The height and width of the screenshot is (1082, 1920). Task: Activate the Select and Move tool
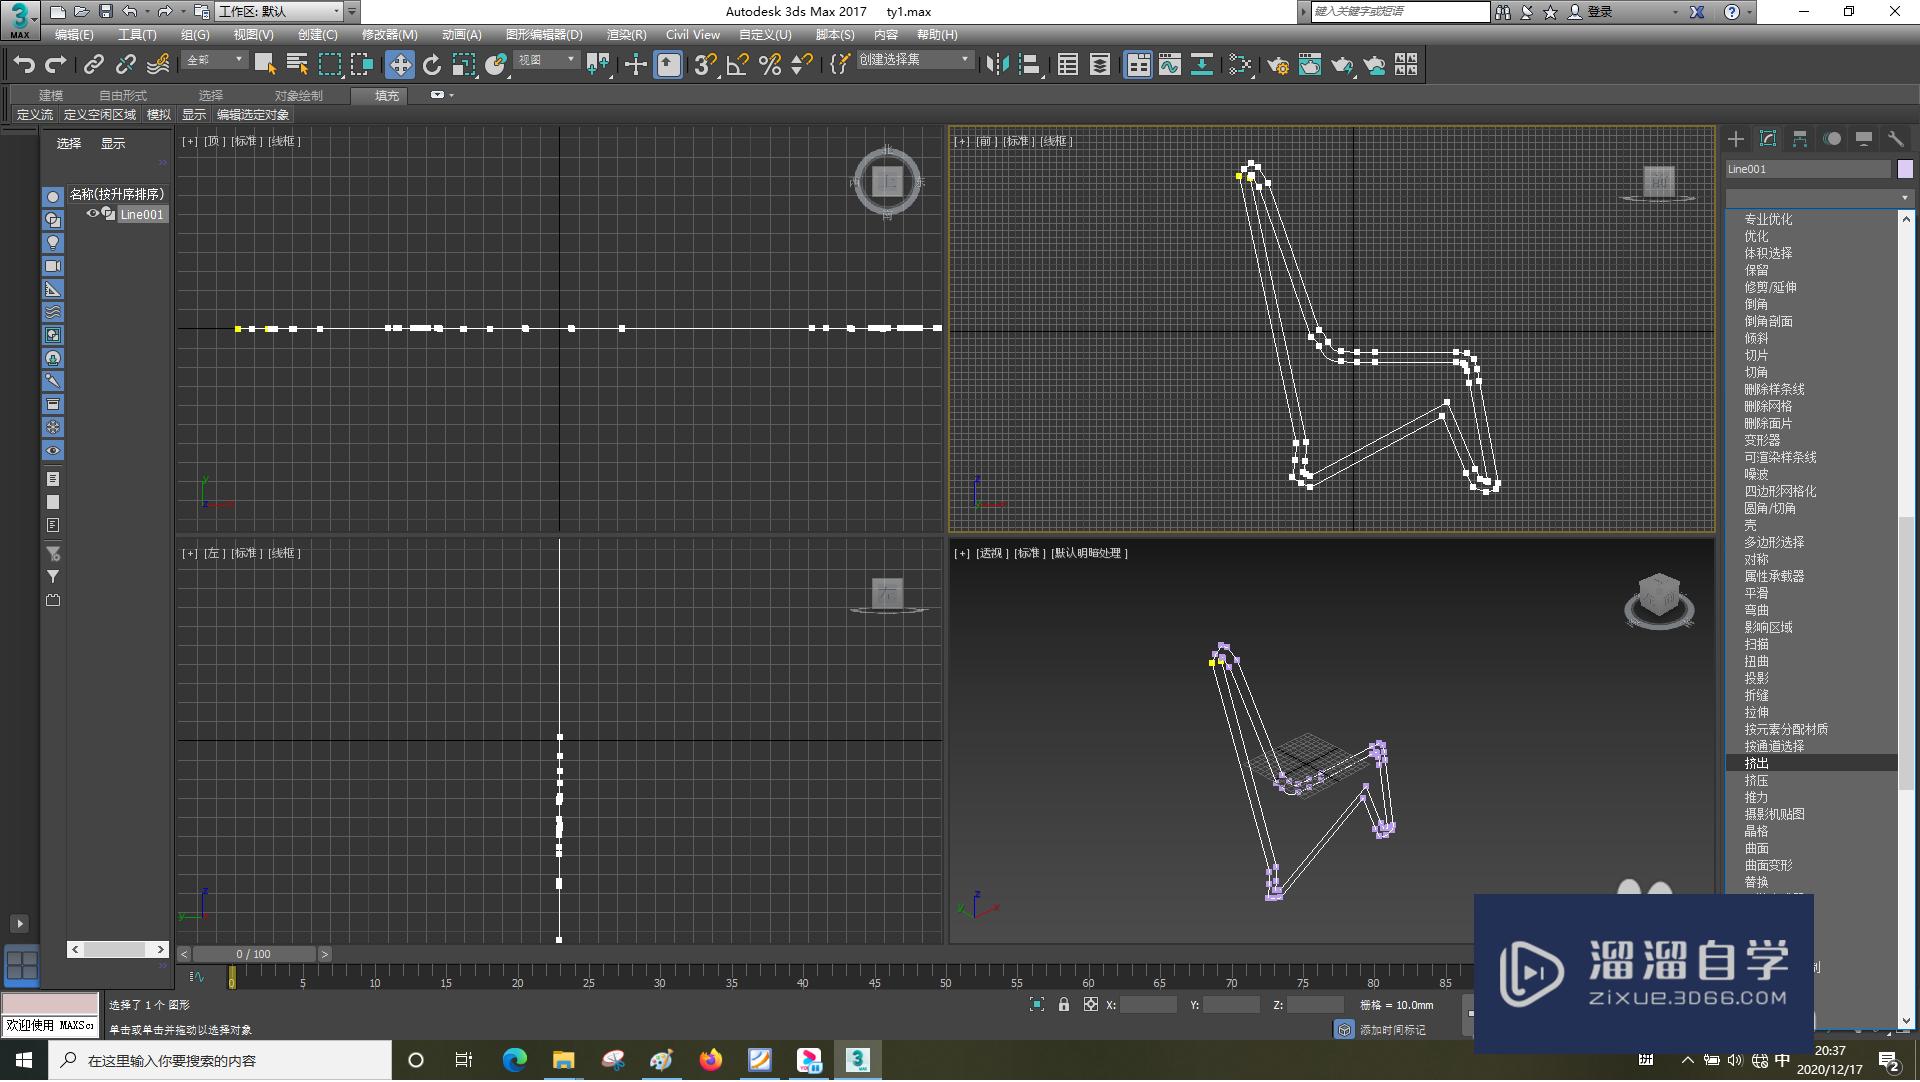point(400,65)
